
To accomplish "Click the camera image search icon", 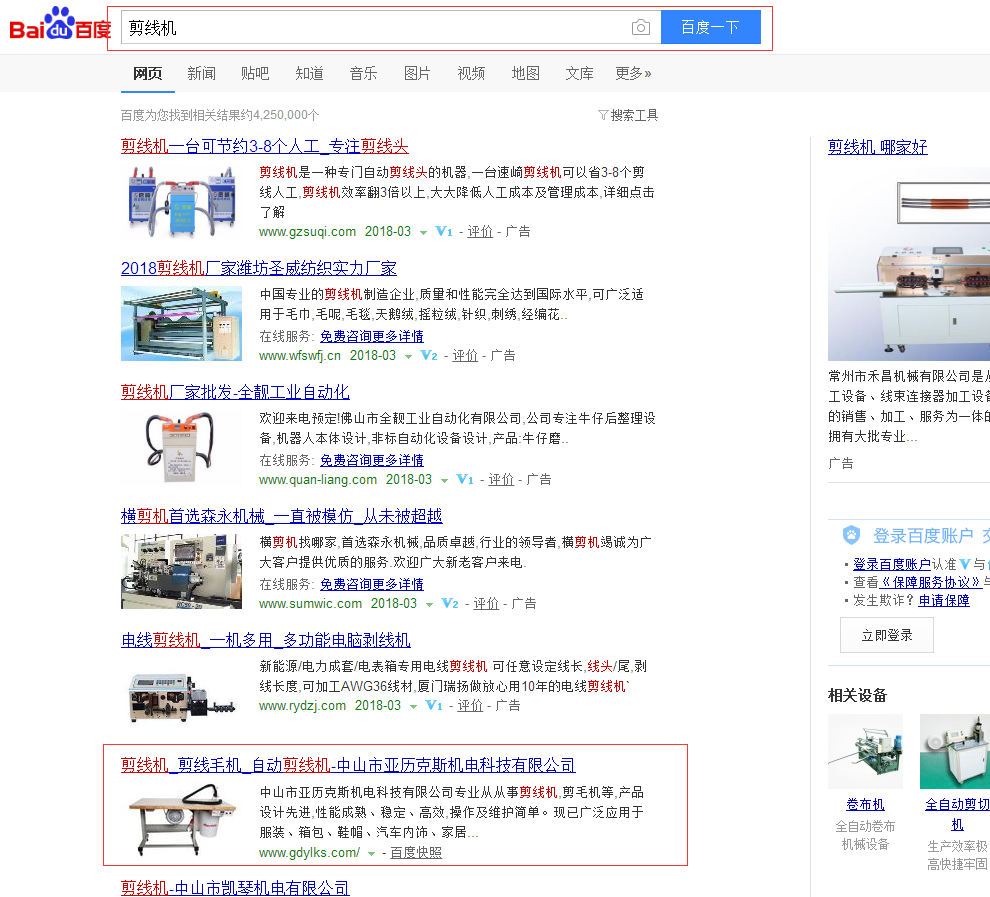I will pos(641,27).
